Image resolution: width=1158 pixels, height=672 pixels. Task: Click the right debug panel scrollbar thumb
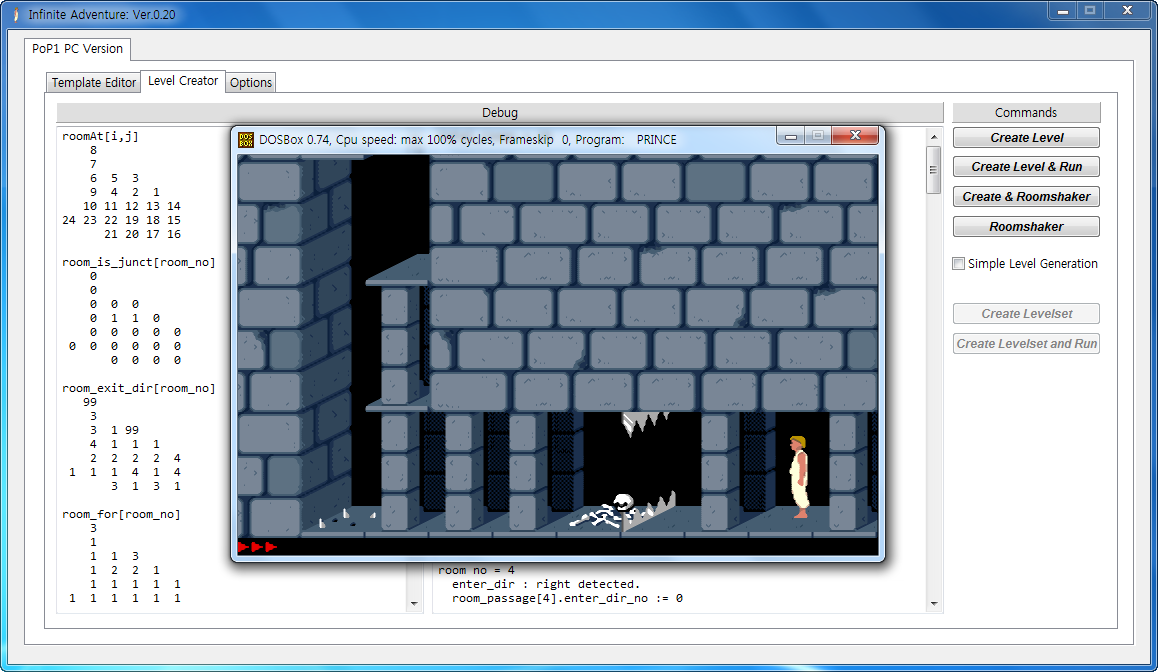pos(933,170)
